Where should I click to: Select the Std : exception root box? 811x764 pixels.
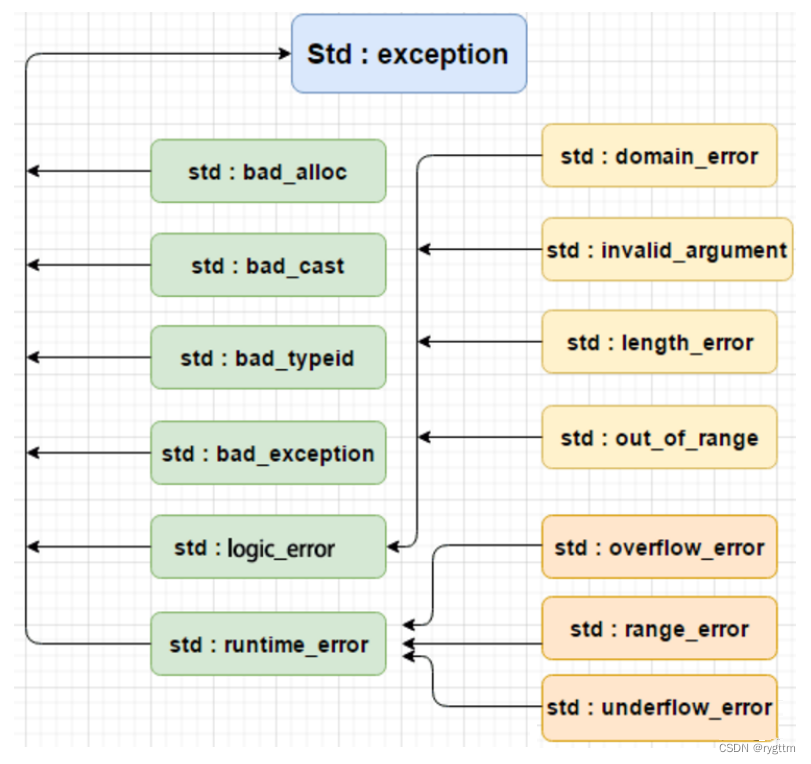pos(409,54)
